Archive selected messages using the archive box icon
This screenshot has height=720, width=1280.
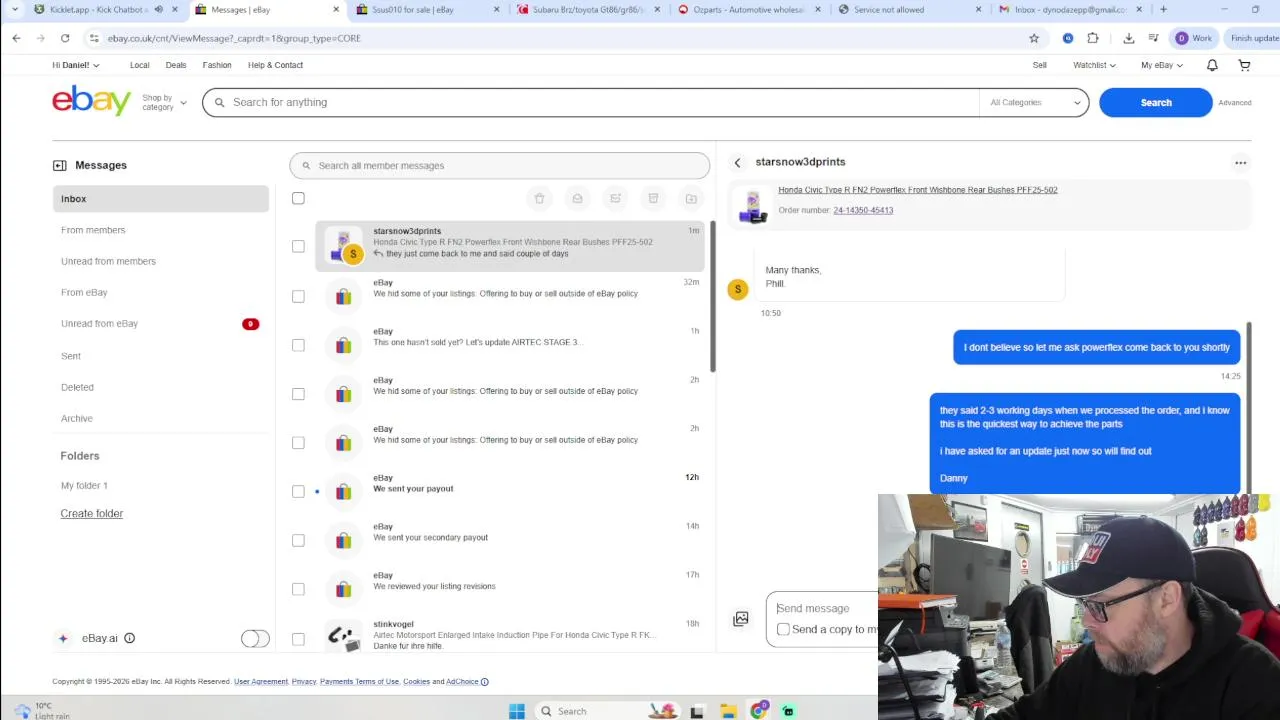tap(653, 198)
